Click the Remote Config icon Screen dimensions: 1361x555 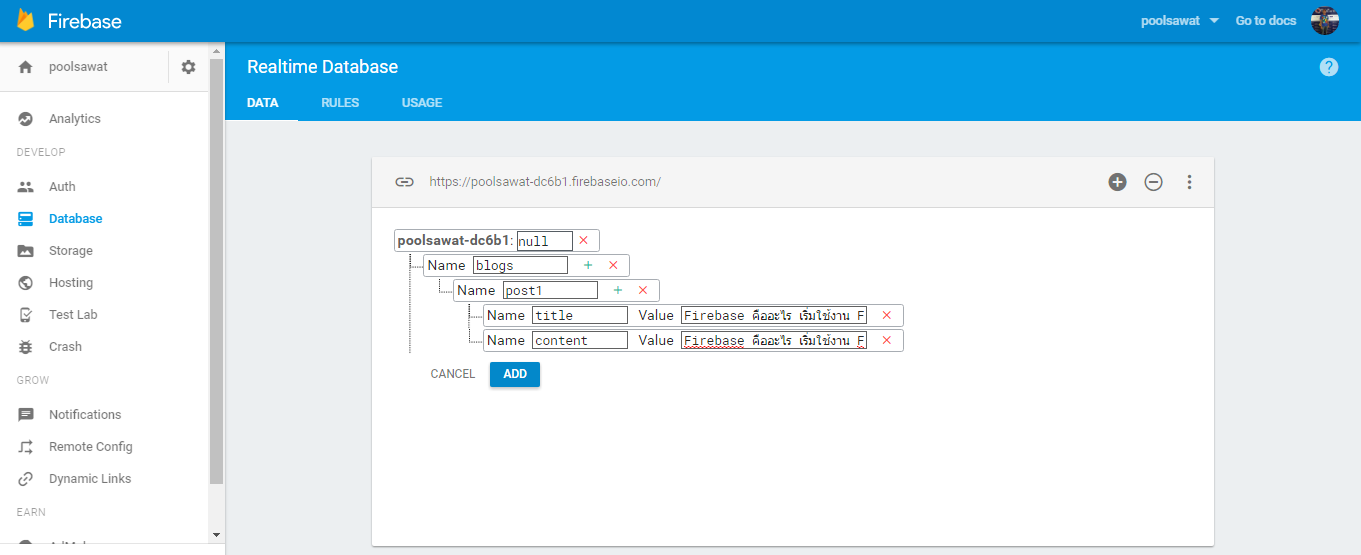(26, 447)
